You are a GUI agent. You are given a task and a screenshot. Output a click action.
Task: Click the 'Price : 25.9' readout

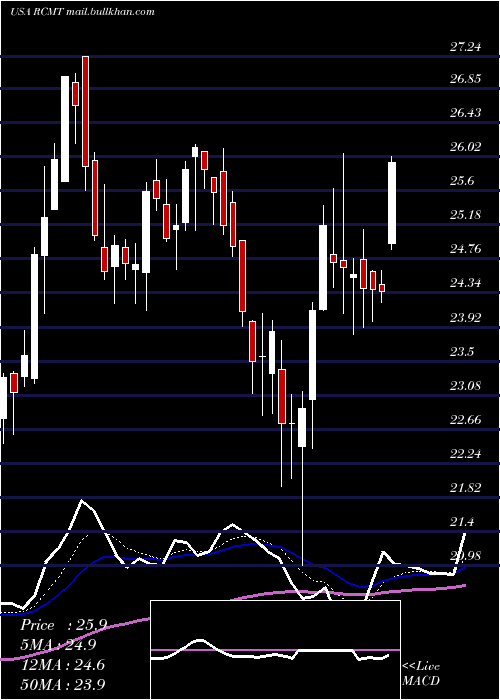[63, 625]
